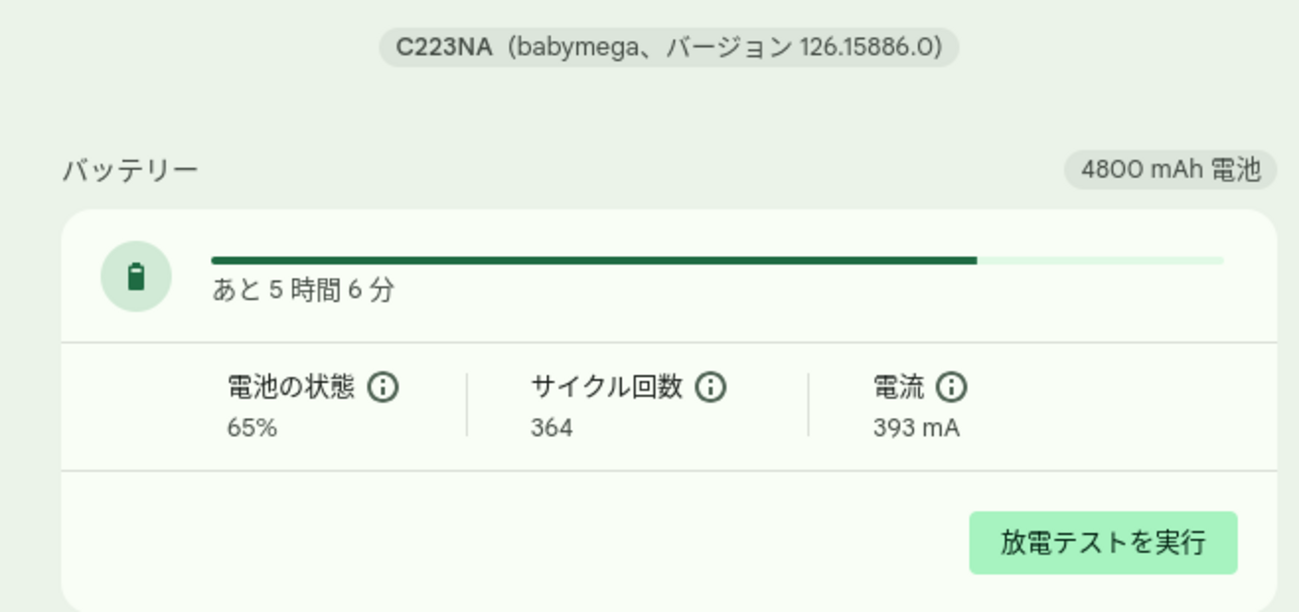Click the 電池の状態 label

[291, 387]
